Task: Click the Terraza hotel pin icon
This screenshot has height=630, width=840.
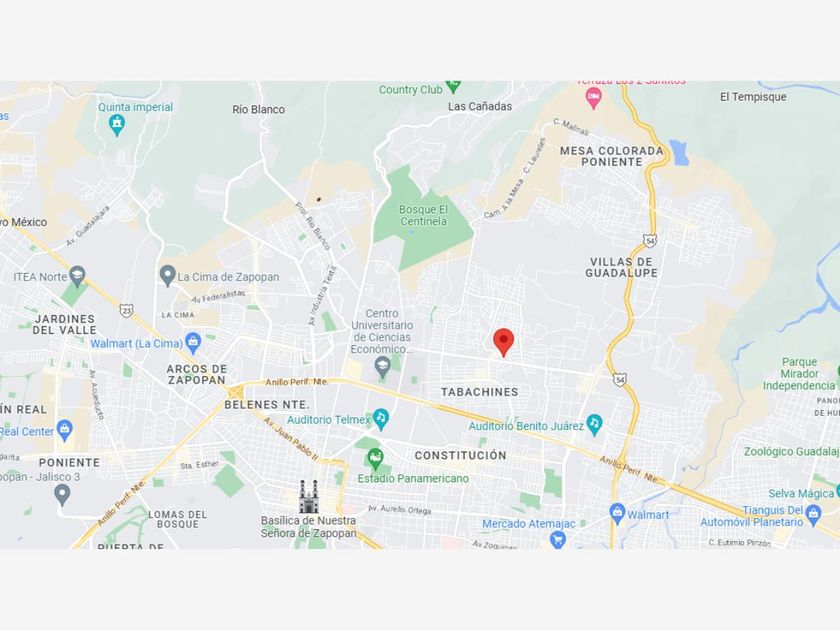Action: pos(593,98)
